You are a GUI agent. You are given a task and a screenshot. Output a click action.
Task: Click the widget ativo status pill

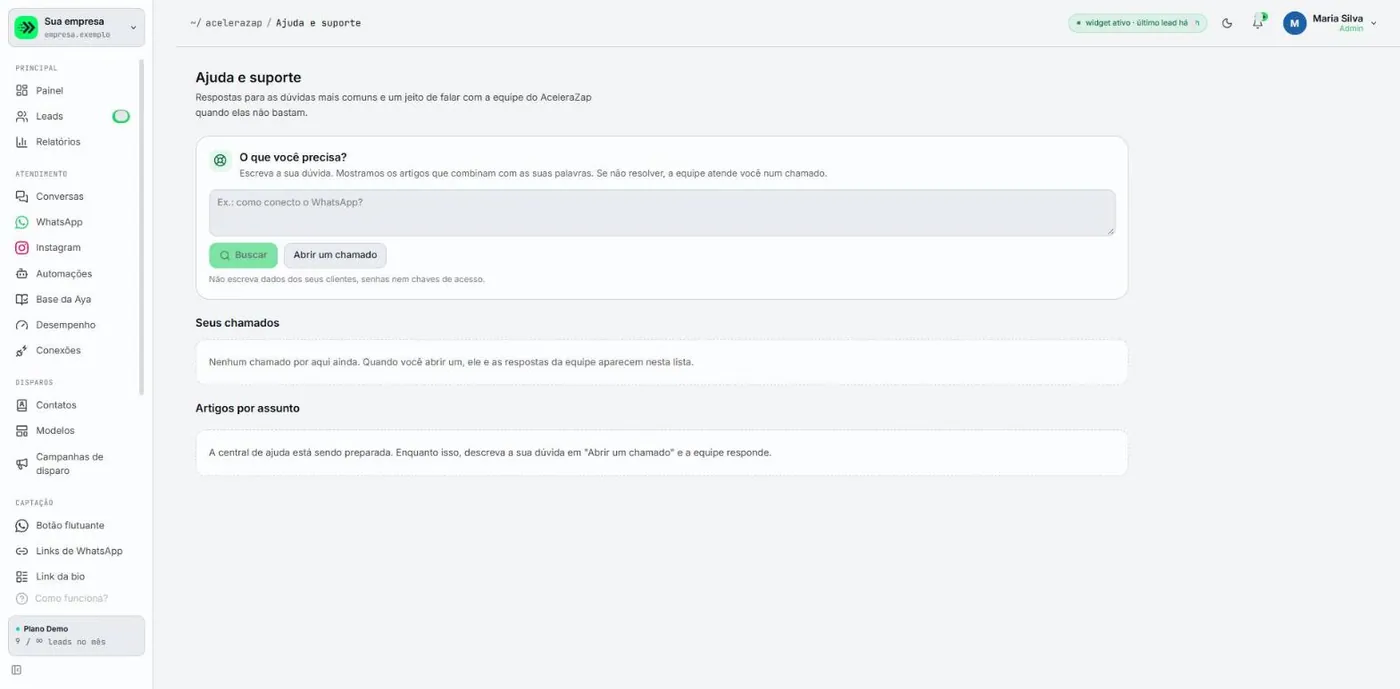point(1137,23)
